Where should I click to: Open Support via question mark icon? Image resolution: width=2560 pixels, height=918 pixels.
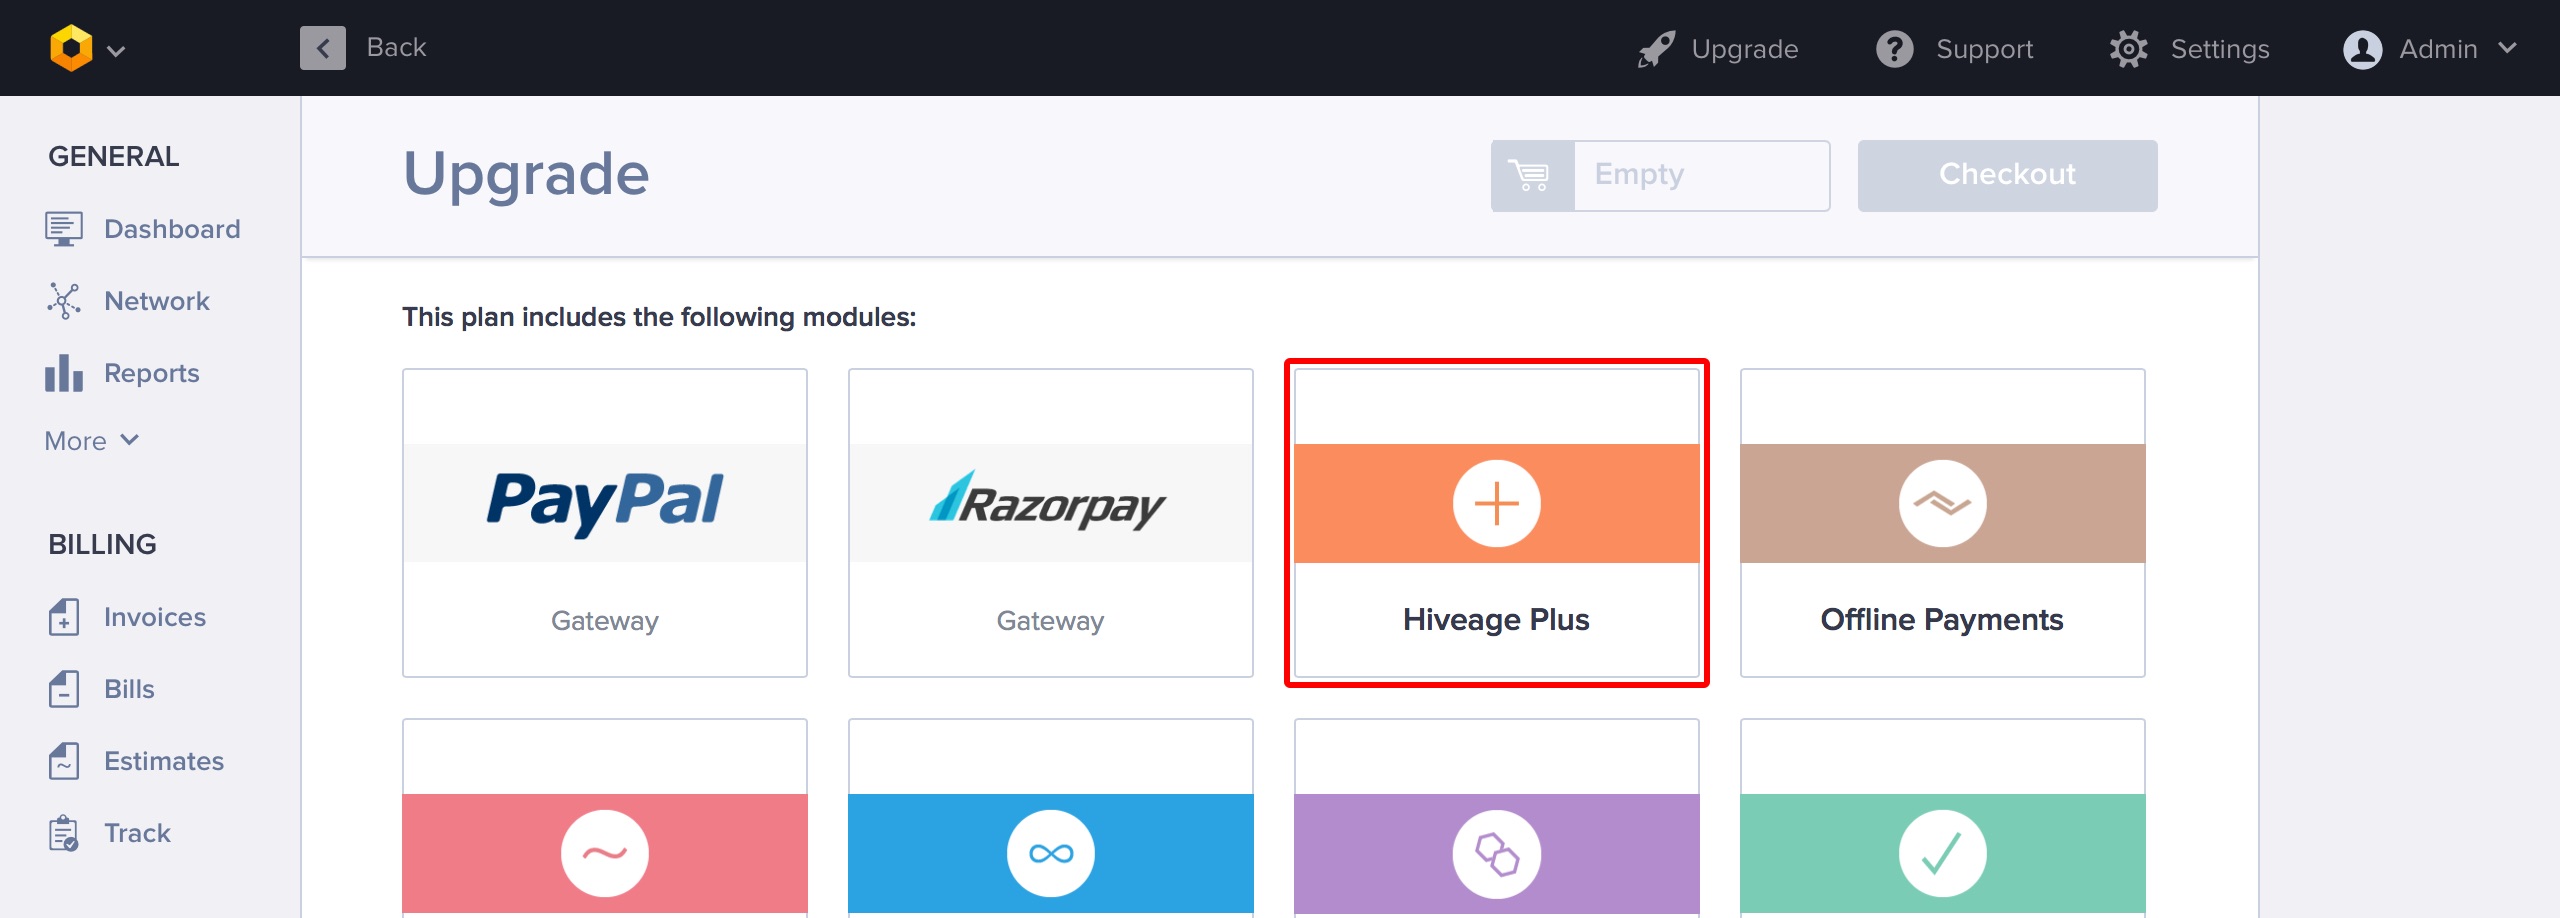(x=1894, y=48)
